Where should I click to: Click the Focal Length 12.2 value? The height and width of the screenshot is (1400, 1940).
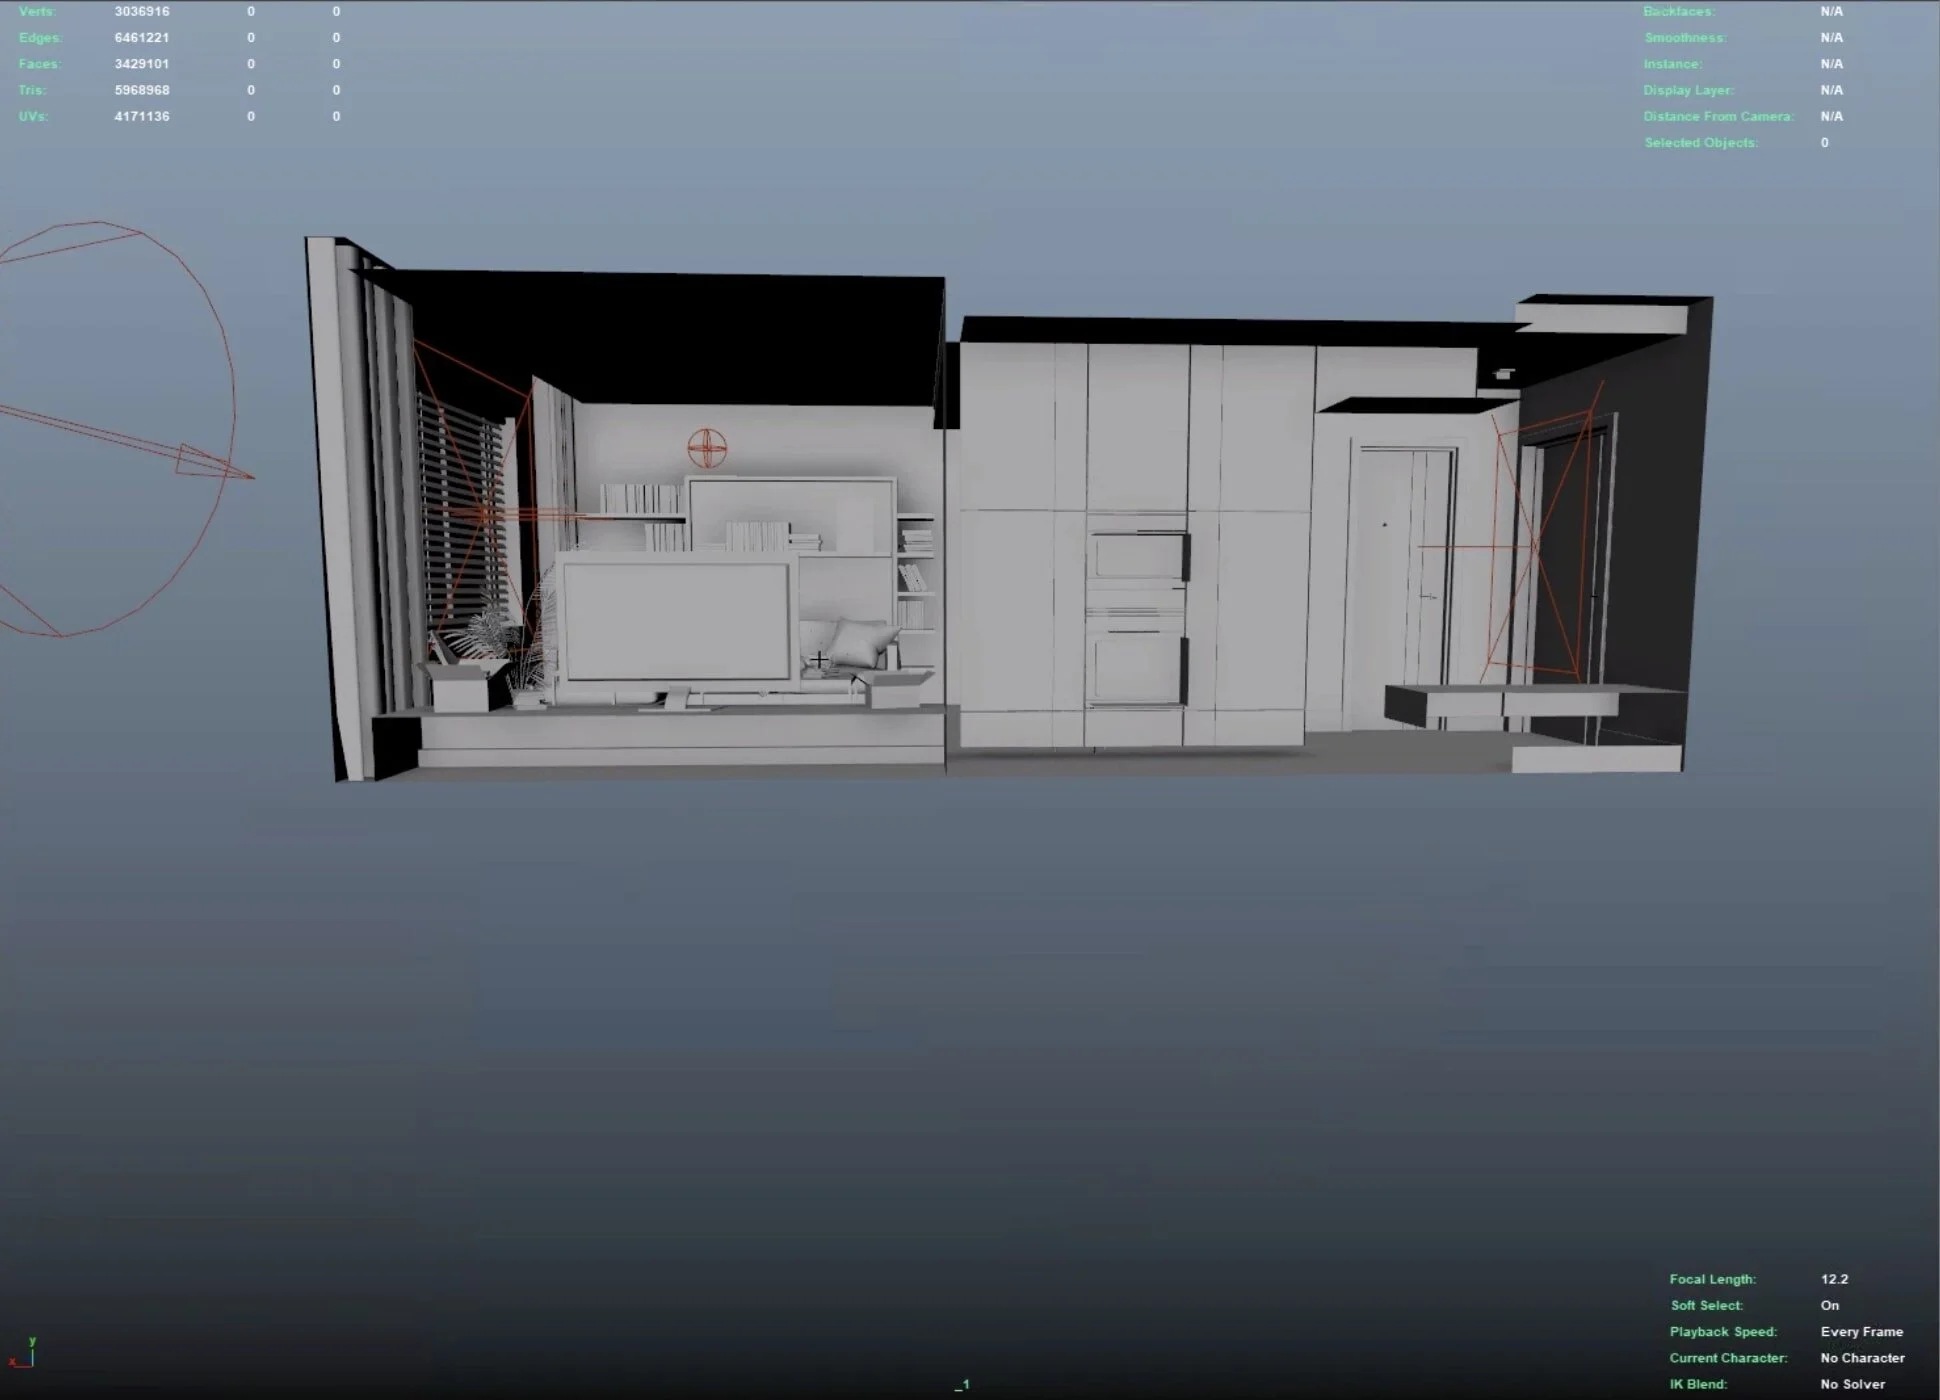click(x=1834, y=1278)
